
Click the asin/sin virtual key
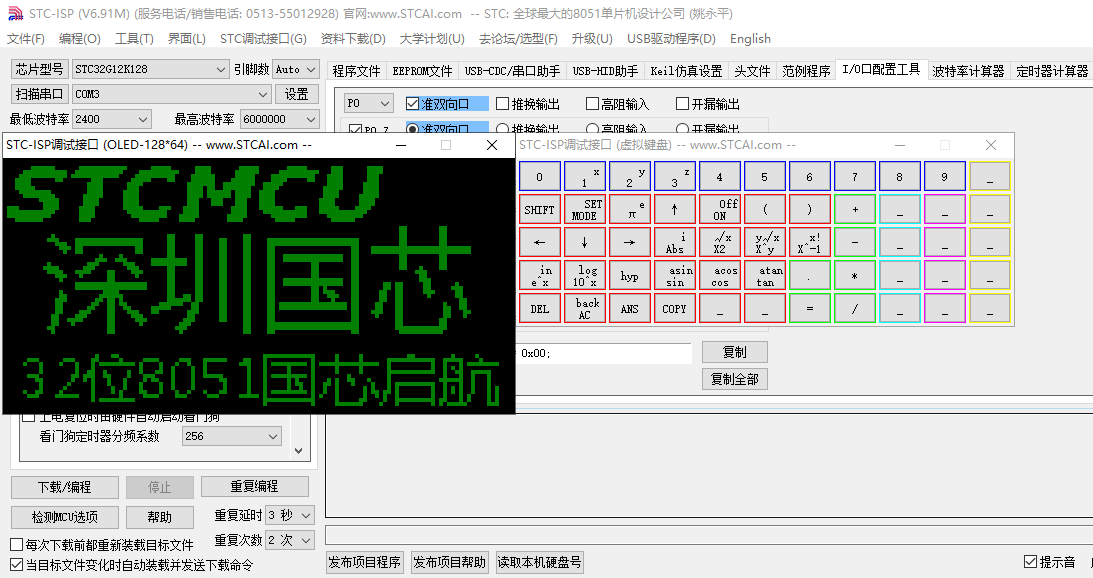pyautogui.click(x=674, y=275)
